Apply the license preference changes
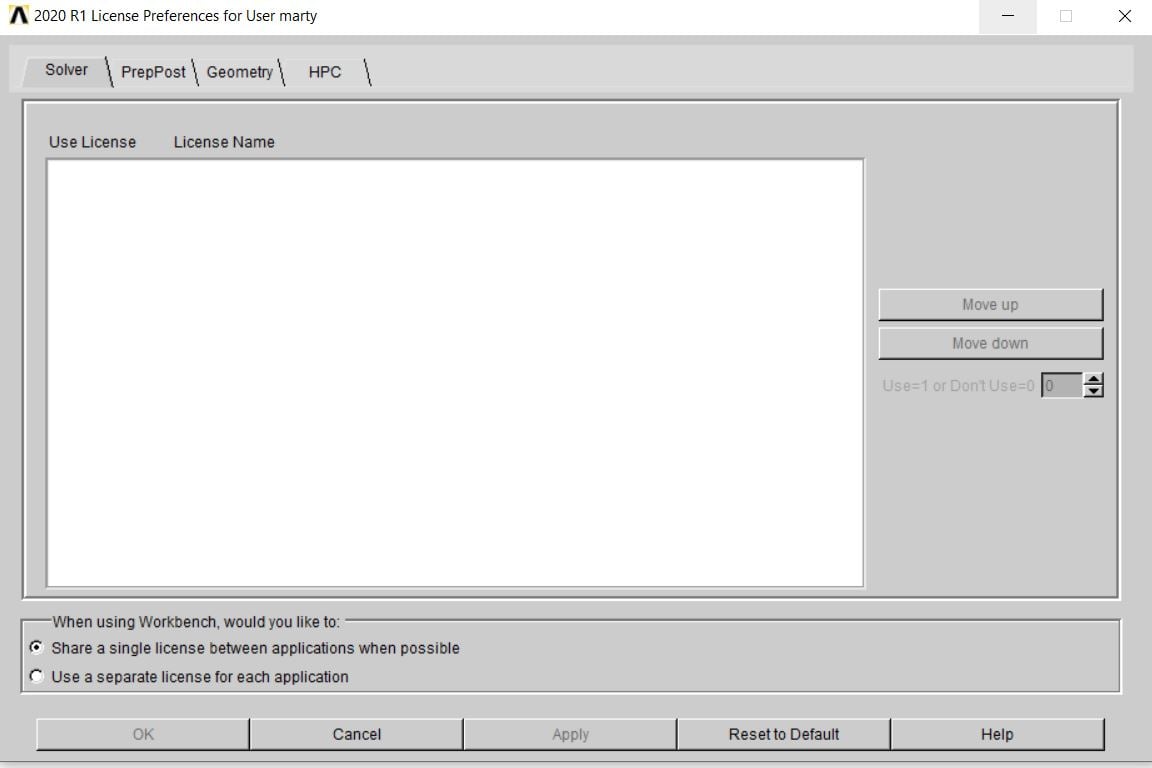Screen dimensions: 1152x768 click(x=570, y=734)
